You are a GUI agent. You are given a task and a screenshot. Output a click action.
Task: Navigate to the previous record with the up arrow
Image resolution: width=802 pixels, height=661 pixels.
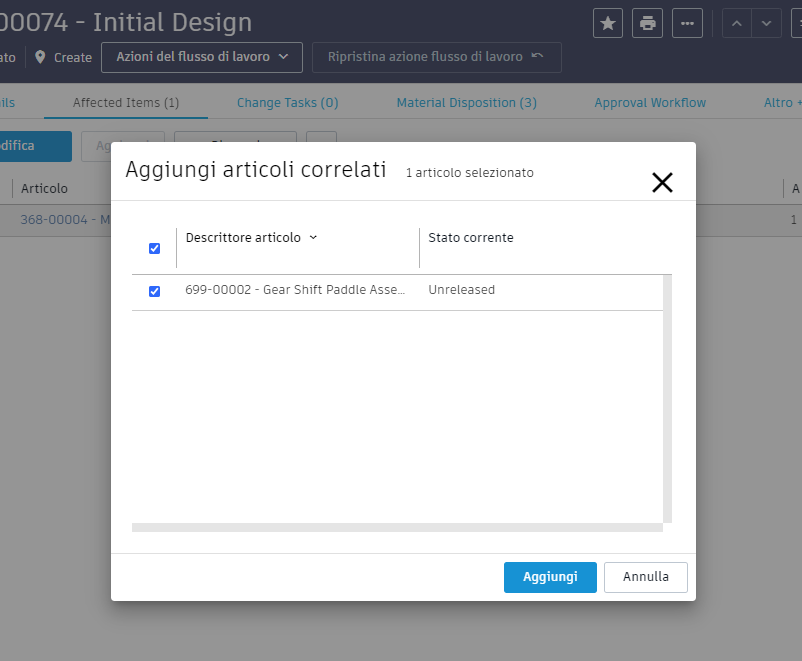[x=739, y=22]
